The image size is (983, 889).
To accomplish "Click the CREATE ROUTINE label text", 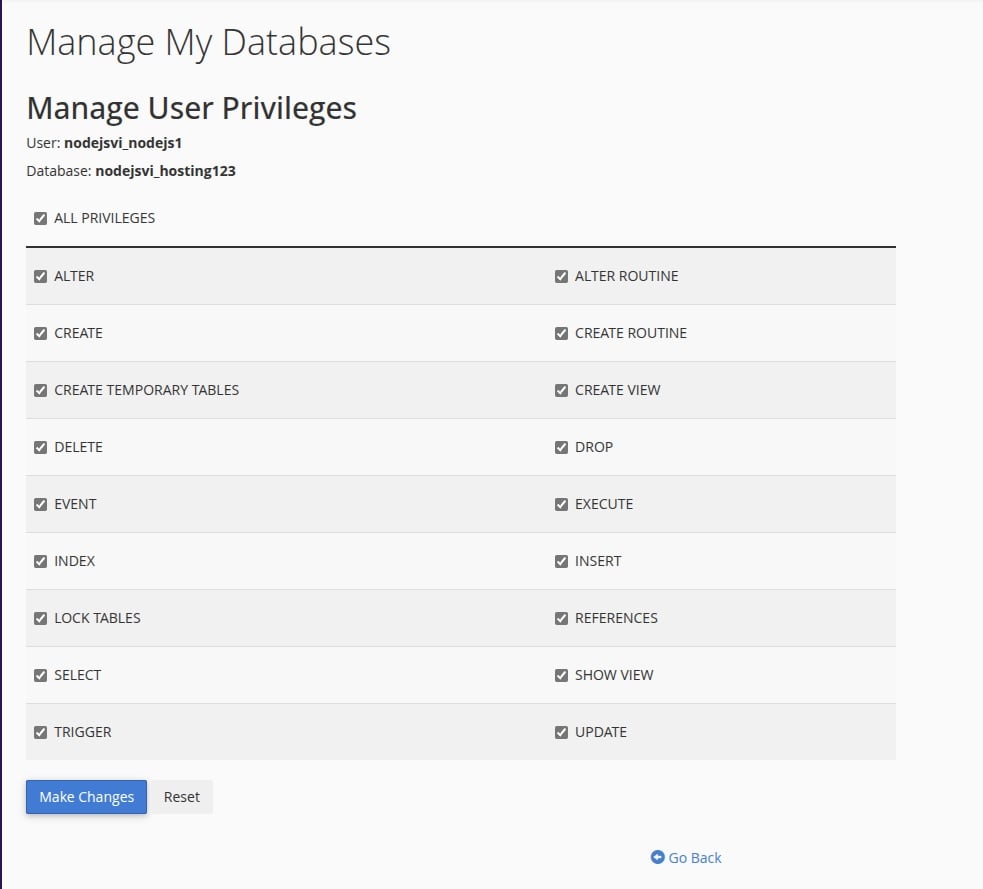I will tap(631, 333).
